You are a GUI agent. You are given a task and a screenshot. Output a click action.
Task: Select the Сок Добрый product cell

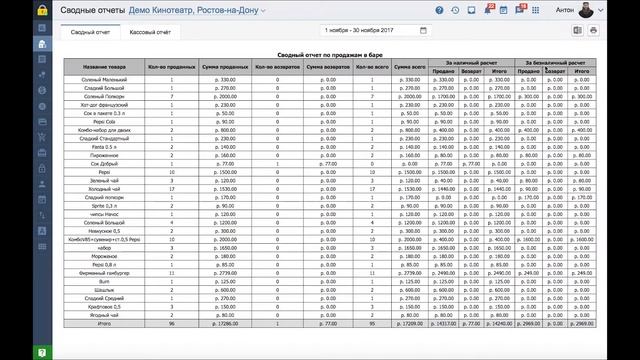click(x=104, y=164)
